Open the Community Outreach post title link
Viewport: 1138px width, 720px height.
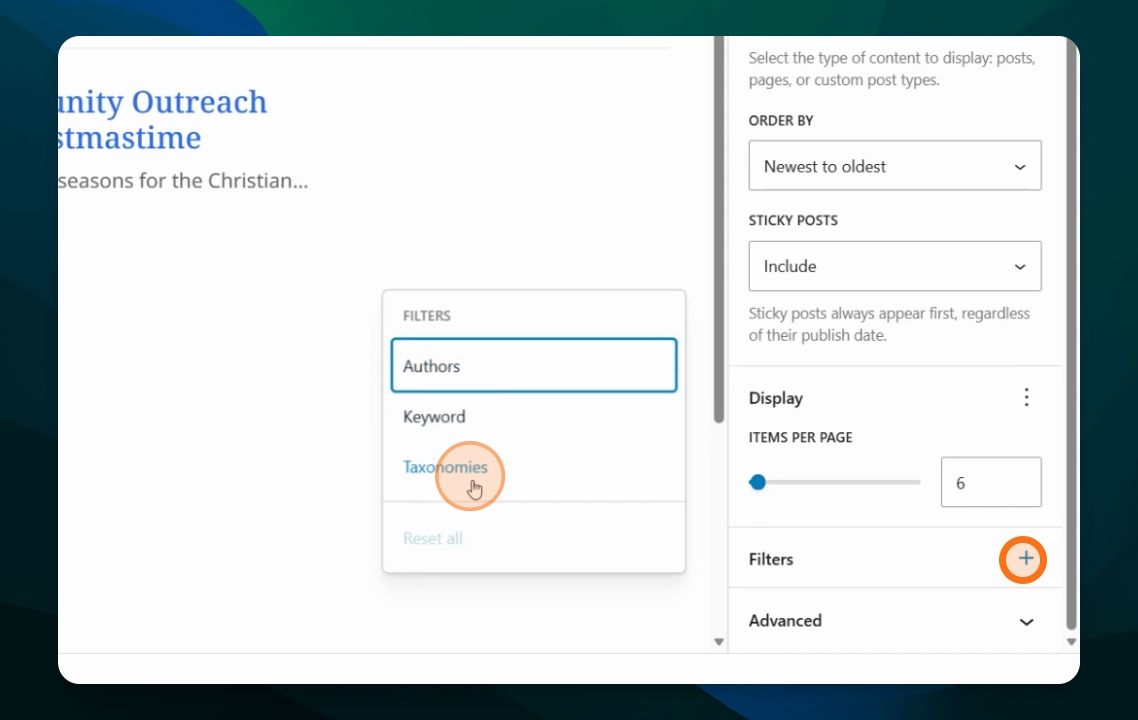click(163, 120)
